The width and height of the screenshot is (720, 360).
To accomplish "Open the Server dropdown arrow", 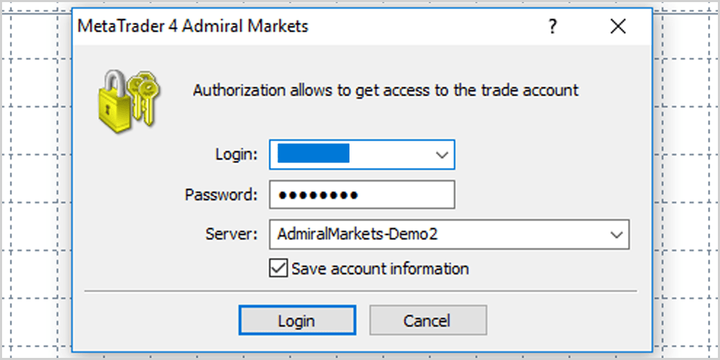I will [616, 235].
